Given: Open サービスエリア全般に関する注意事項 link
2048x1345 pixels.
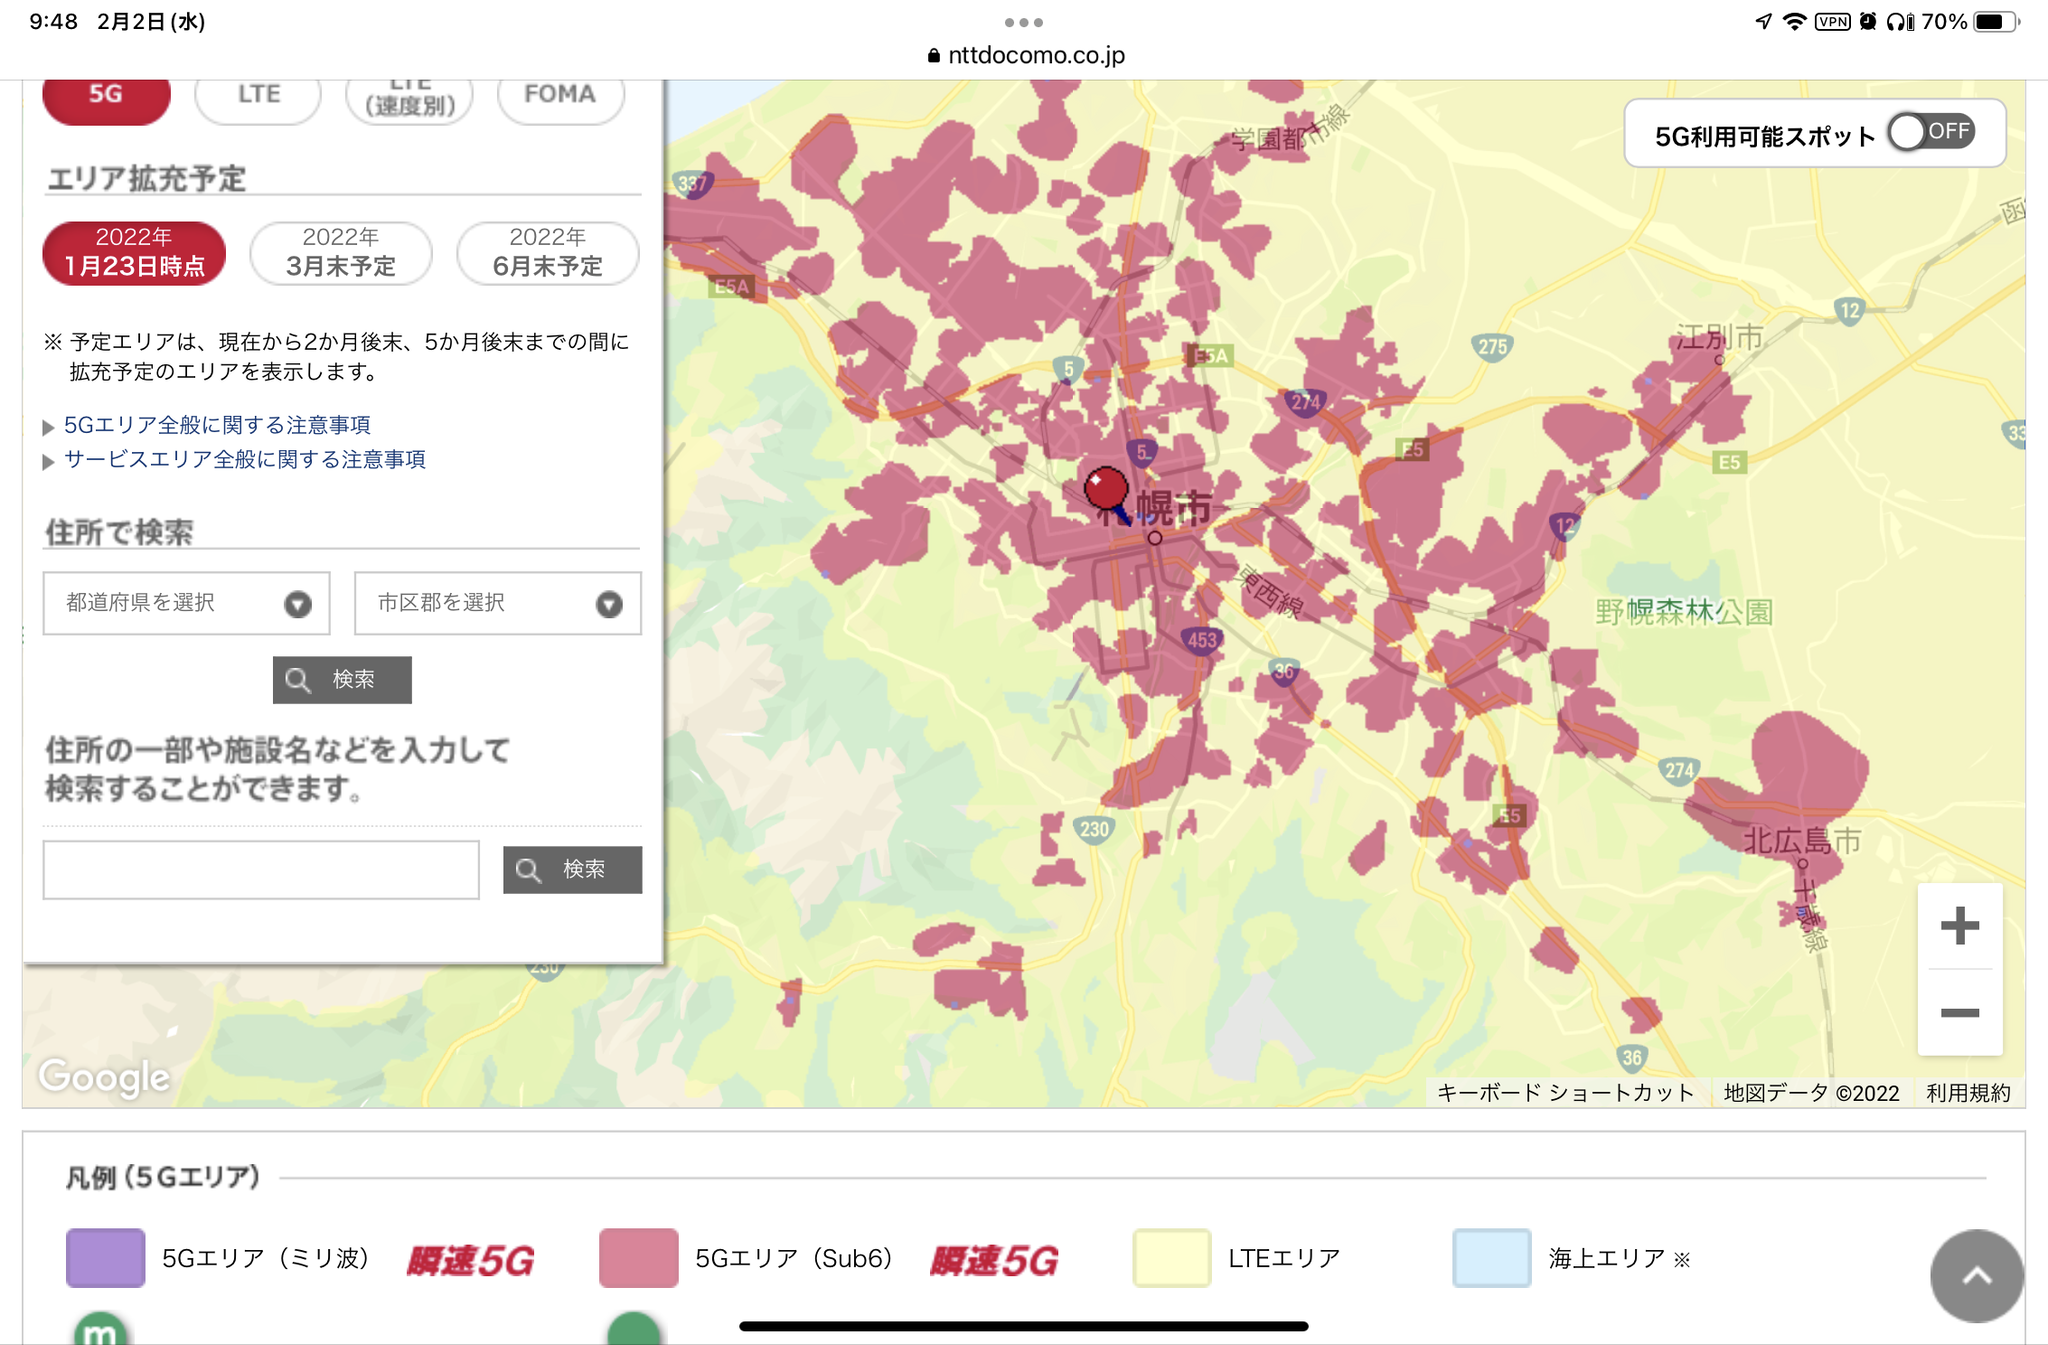Looking at the screenshot, I should [x=244, y=459].
